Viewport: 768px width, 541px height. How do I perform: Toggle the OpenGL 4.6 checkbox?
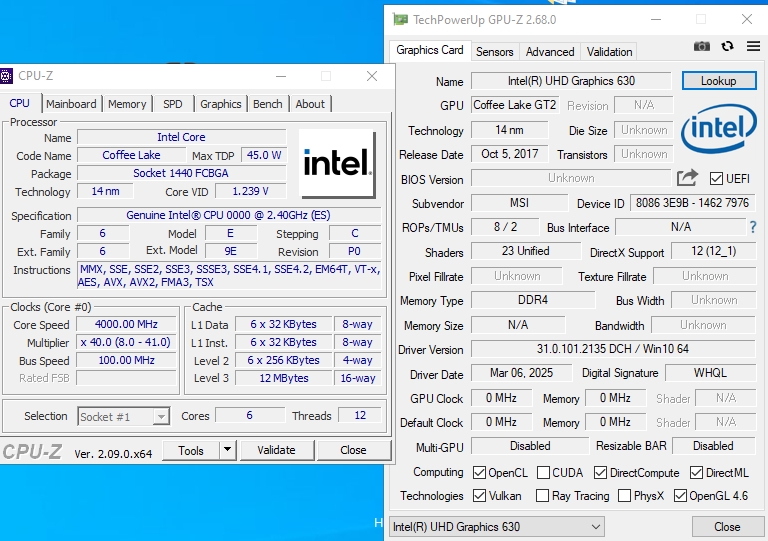pyautogui.click(x=680, y=495)
